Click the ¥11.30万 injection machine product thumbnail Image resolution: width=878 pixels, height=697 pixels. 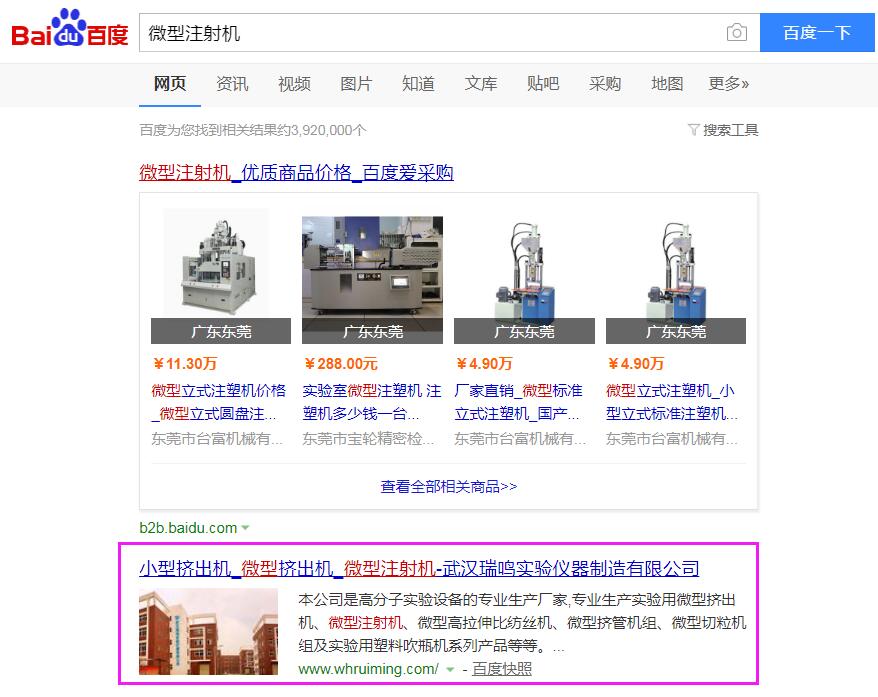point(221,275)
